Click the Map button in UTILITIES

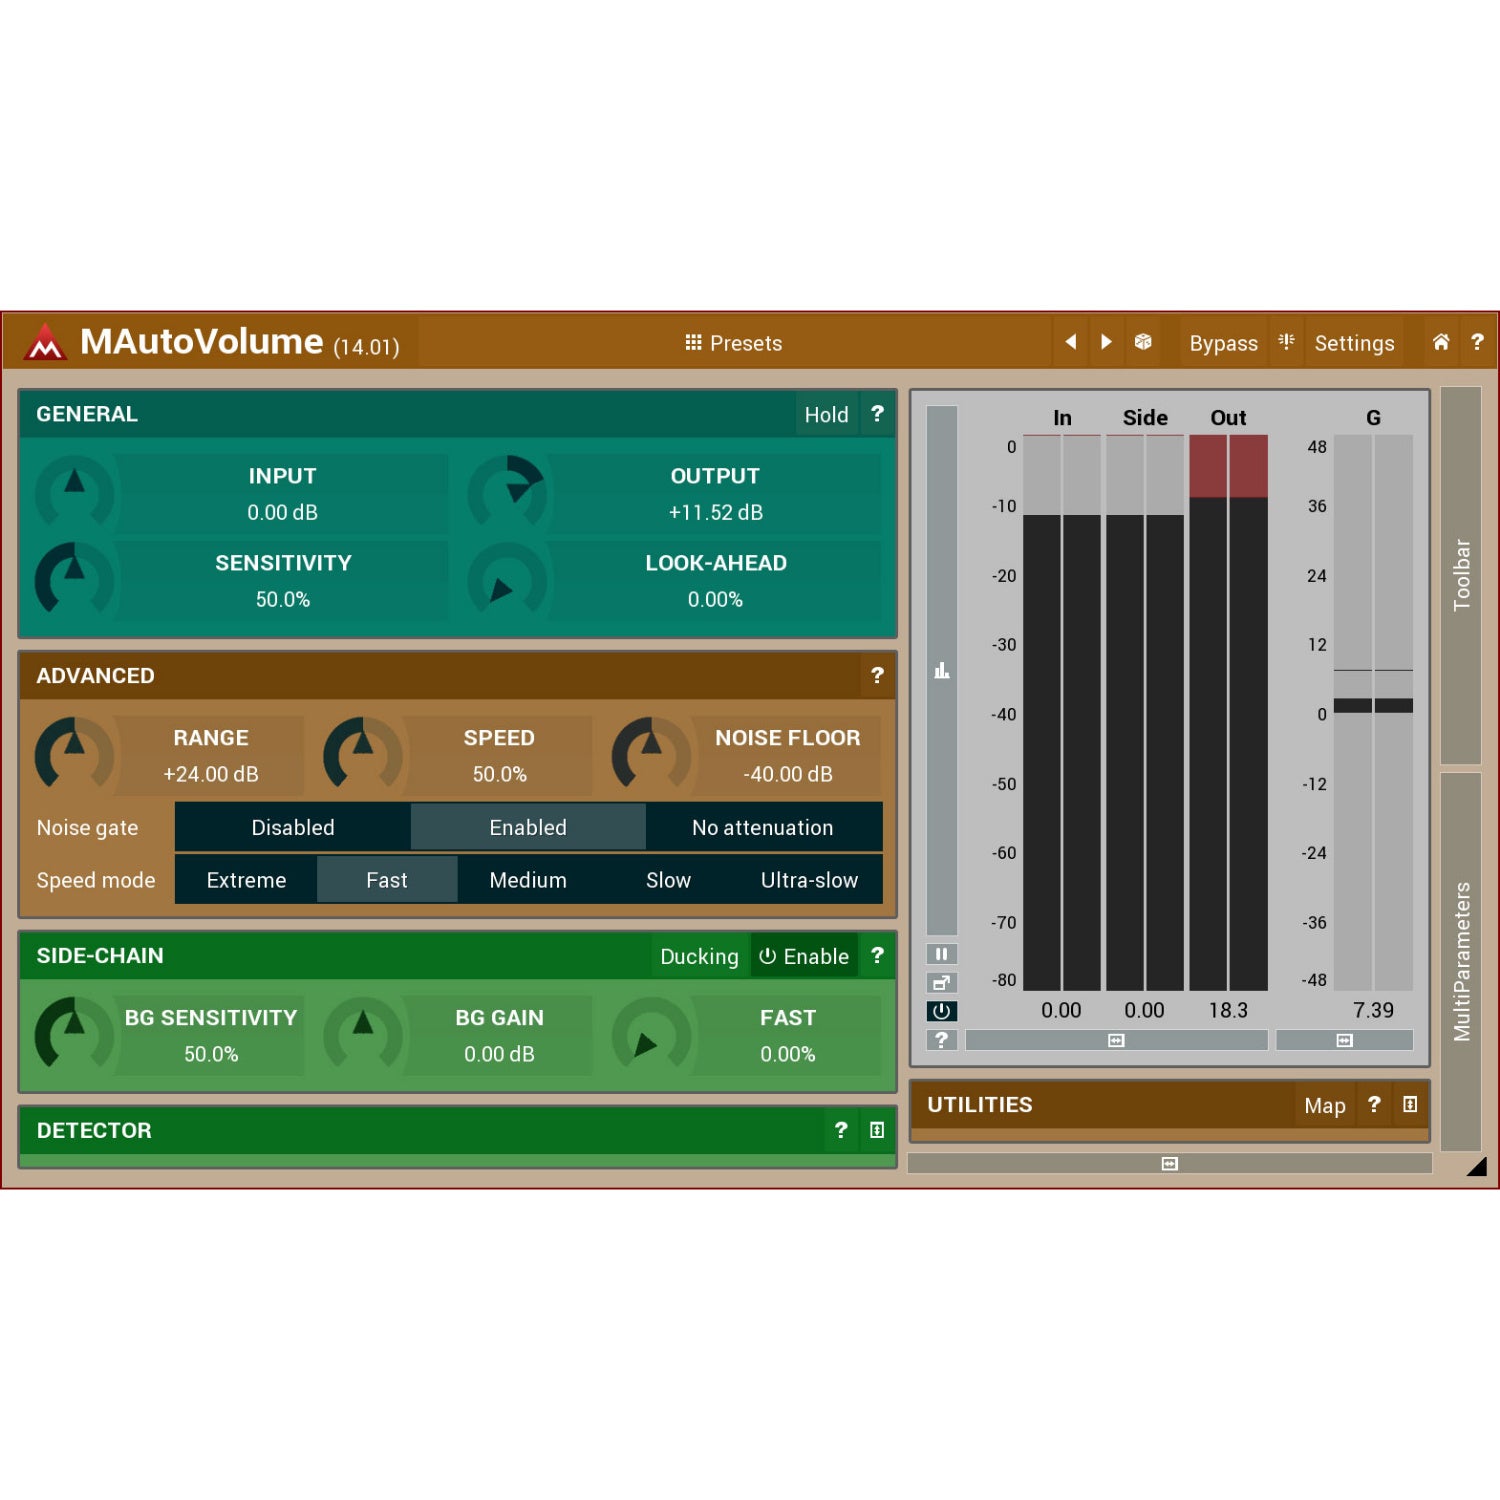[x=1325, y=1105]
